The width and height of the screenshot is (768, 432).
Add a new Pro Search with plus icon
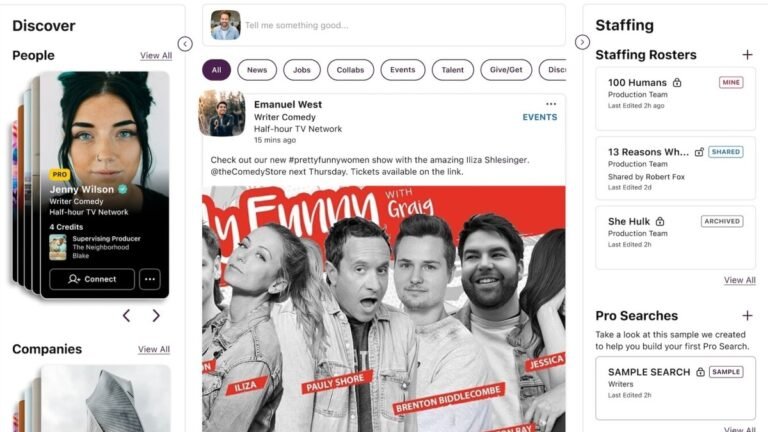[x=747, y=315]
